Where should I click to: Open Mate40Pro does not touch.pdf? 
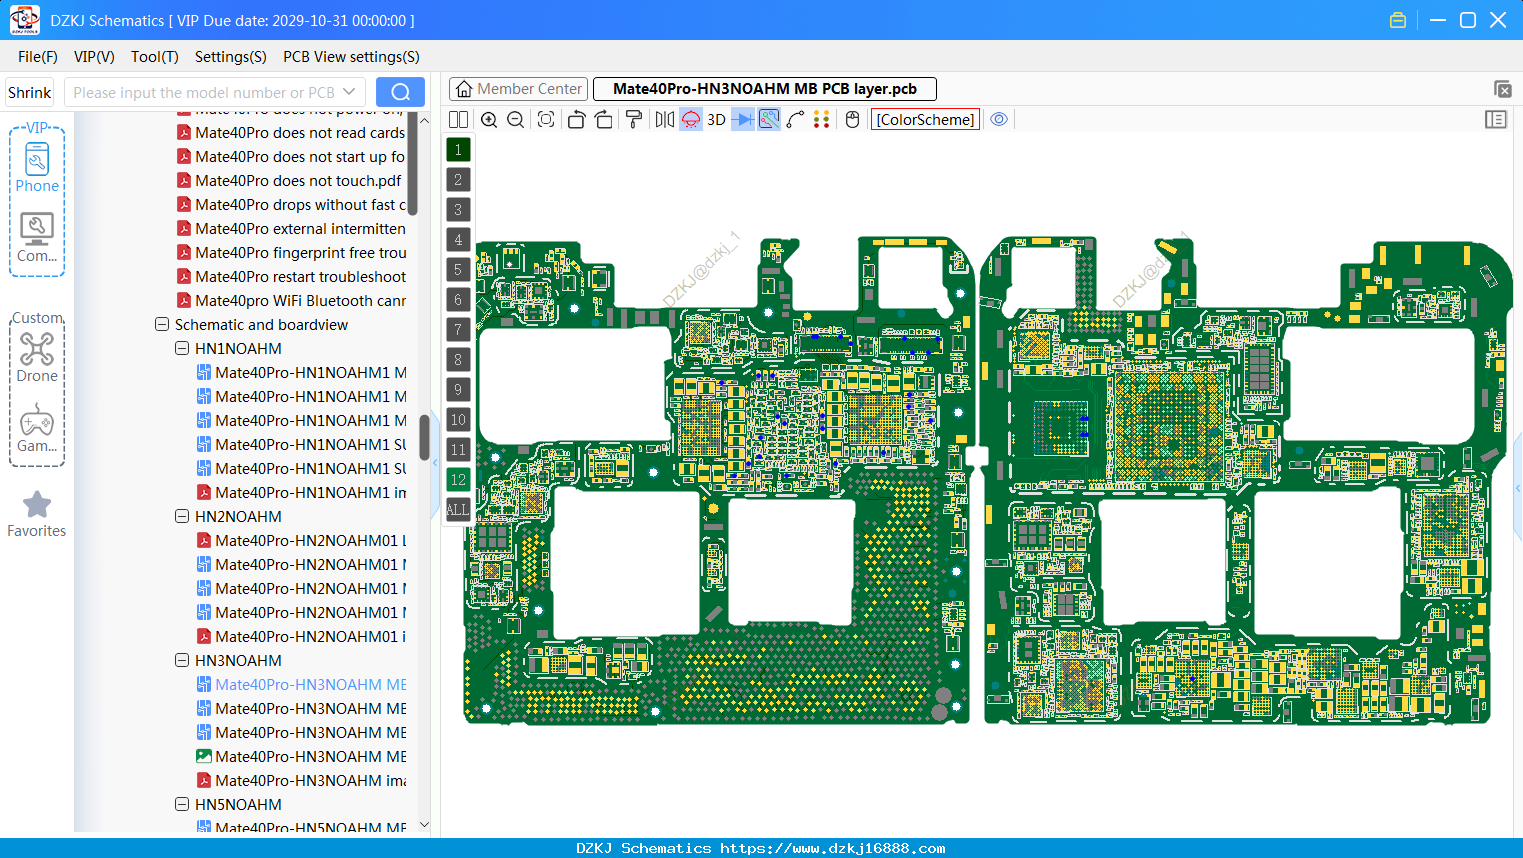click(x=289, y=181)
